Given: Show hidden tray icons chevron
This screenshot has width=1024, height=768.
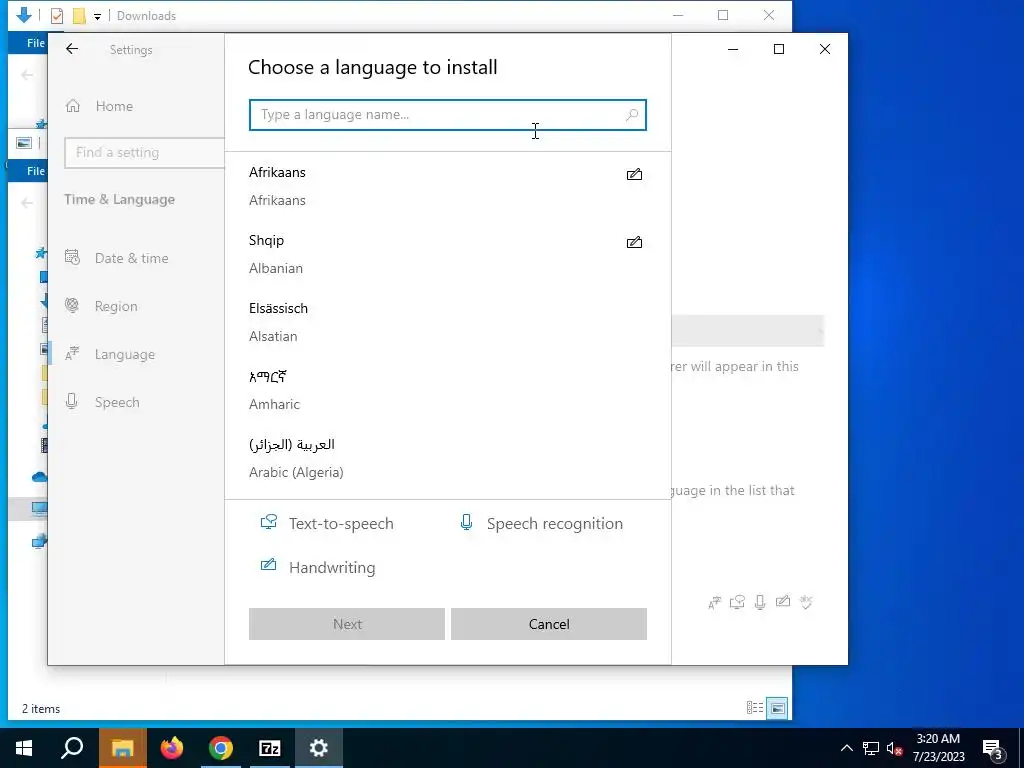Looking at the screenshot, I should click(x=846, y=748).
